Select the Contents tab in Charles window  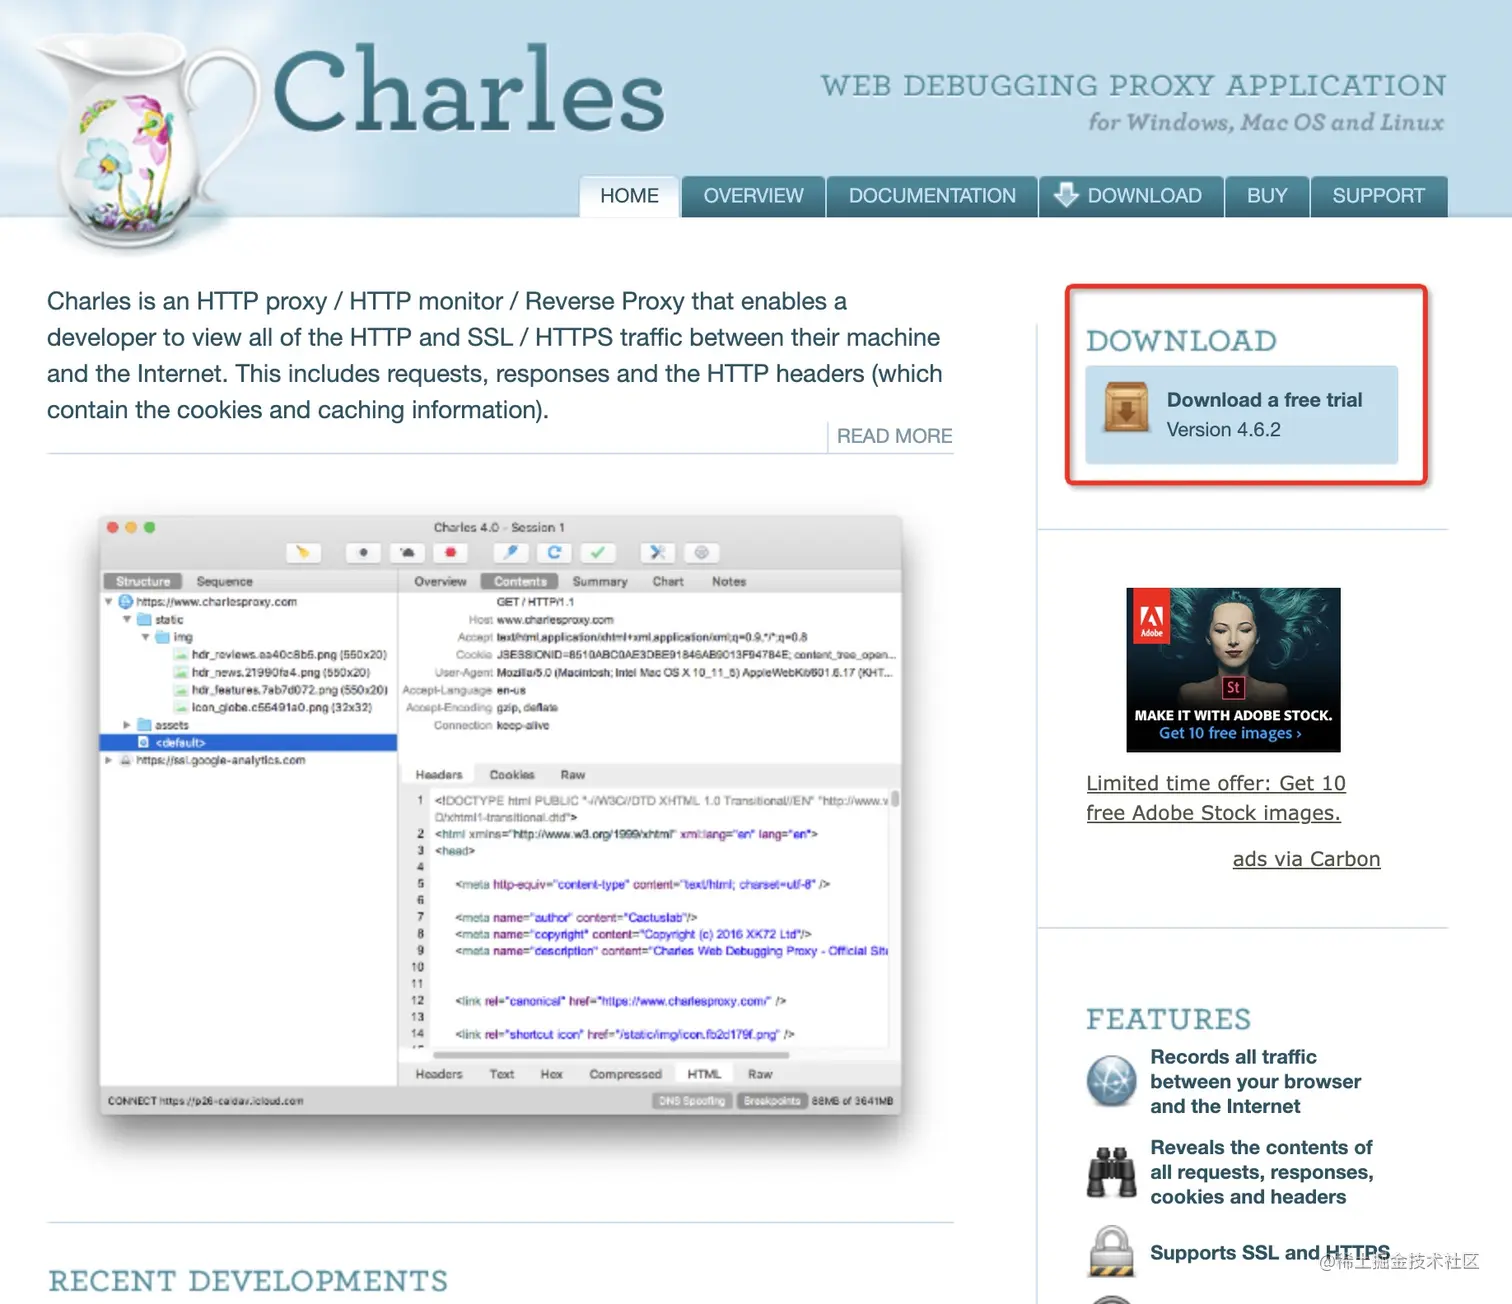click(520, 581)
